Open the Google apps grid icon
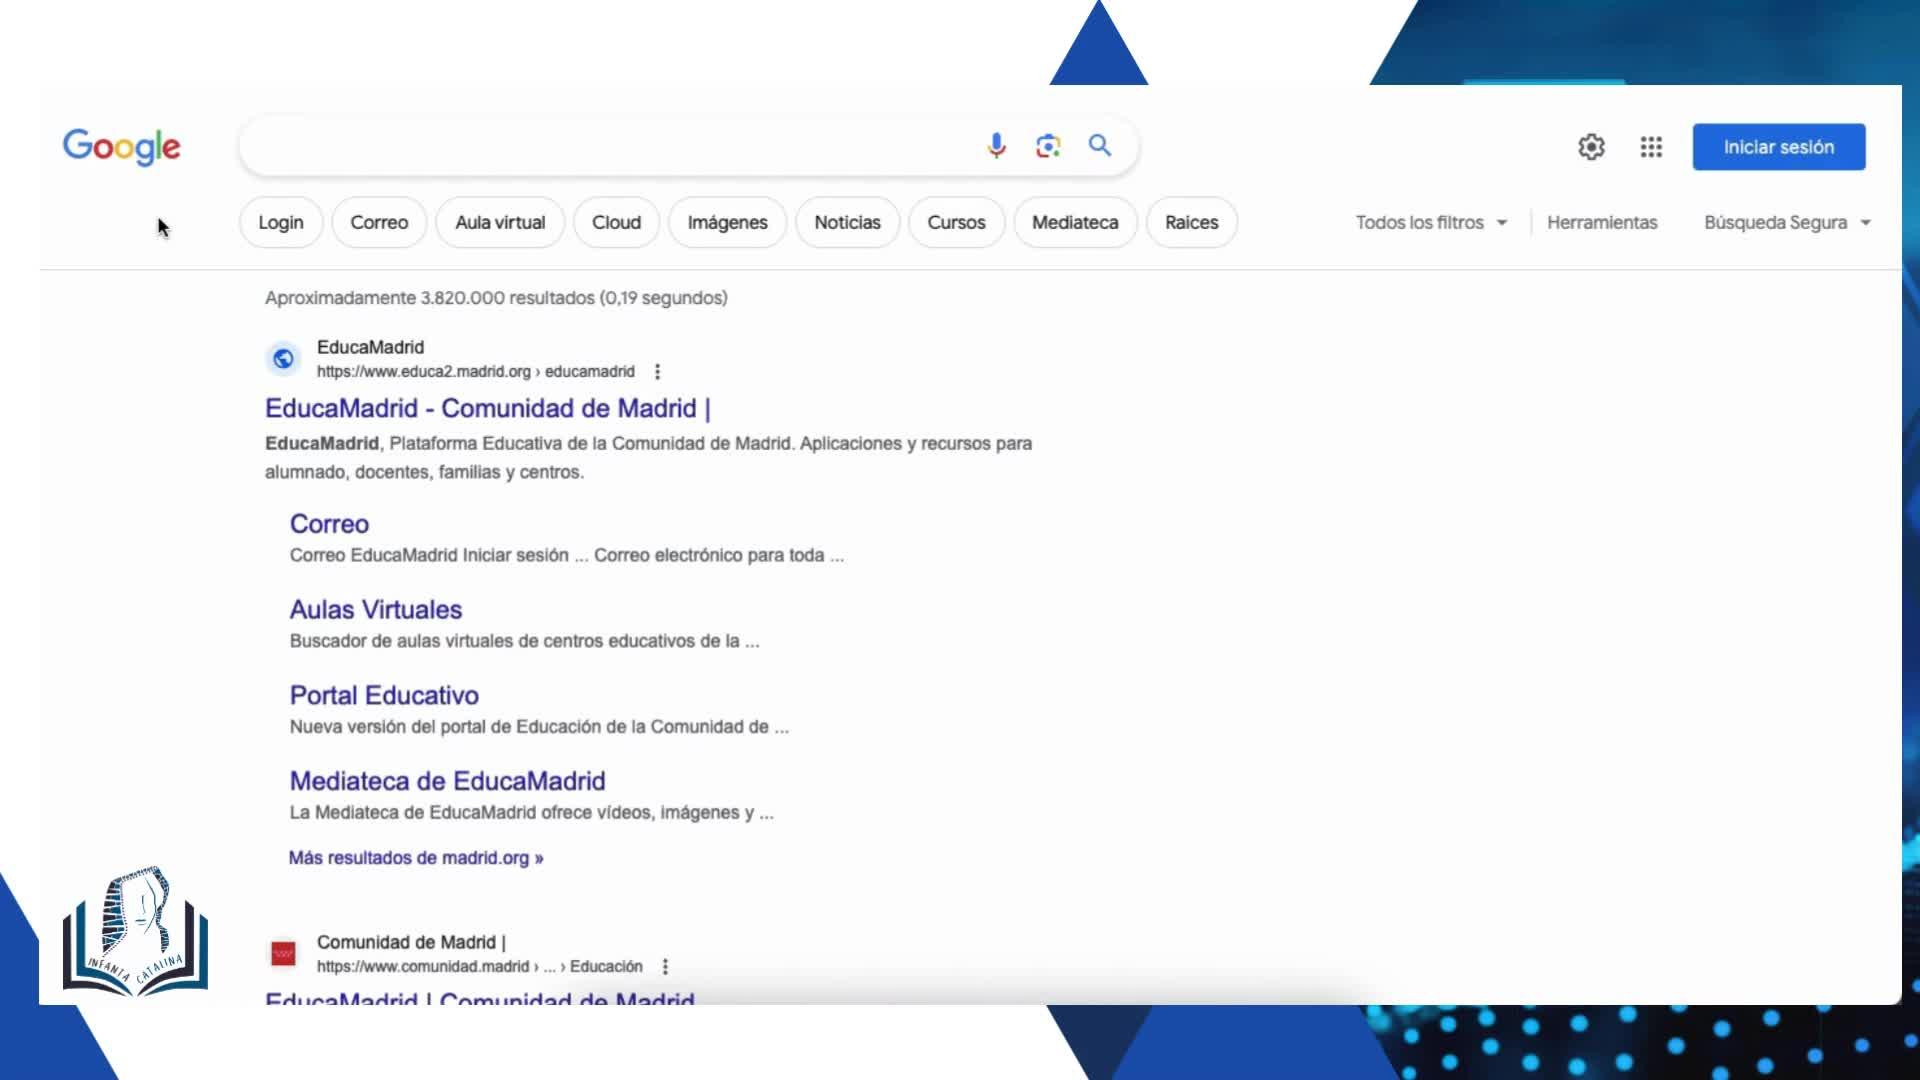 click(x=1651, y=147)
